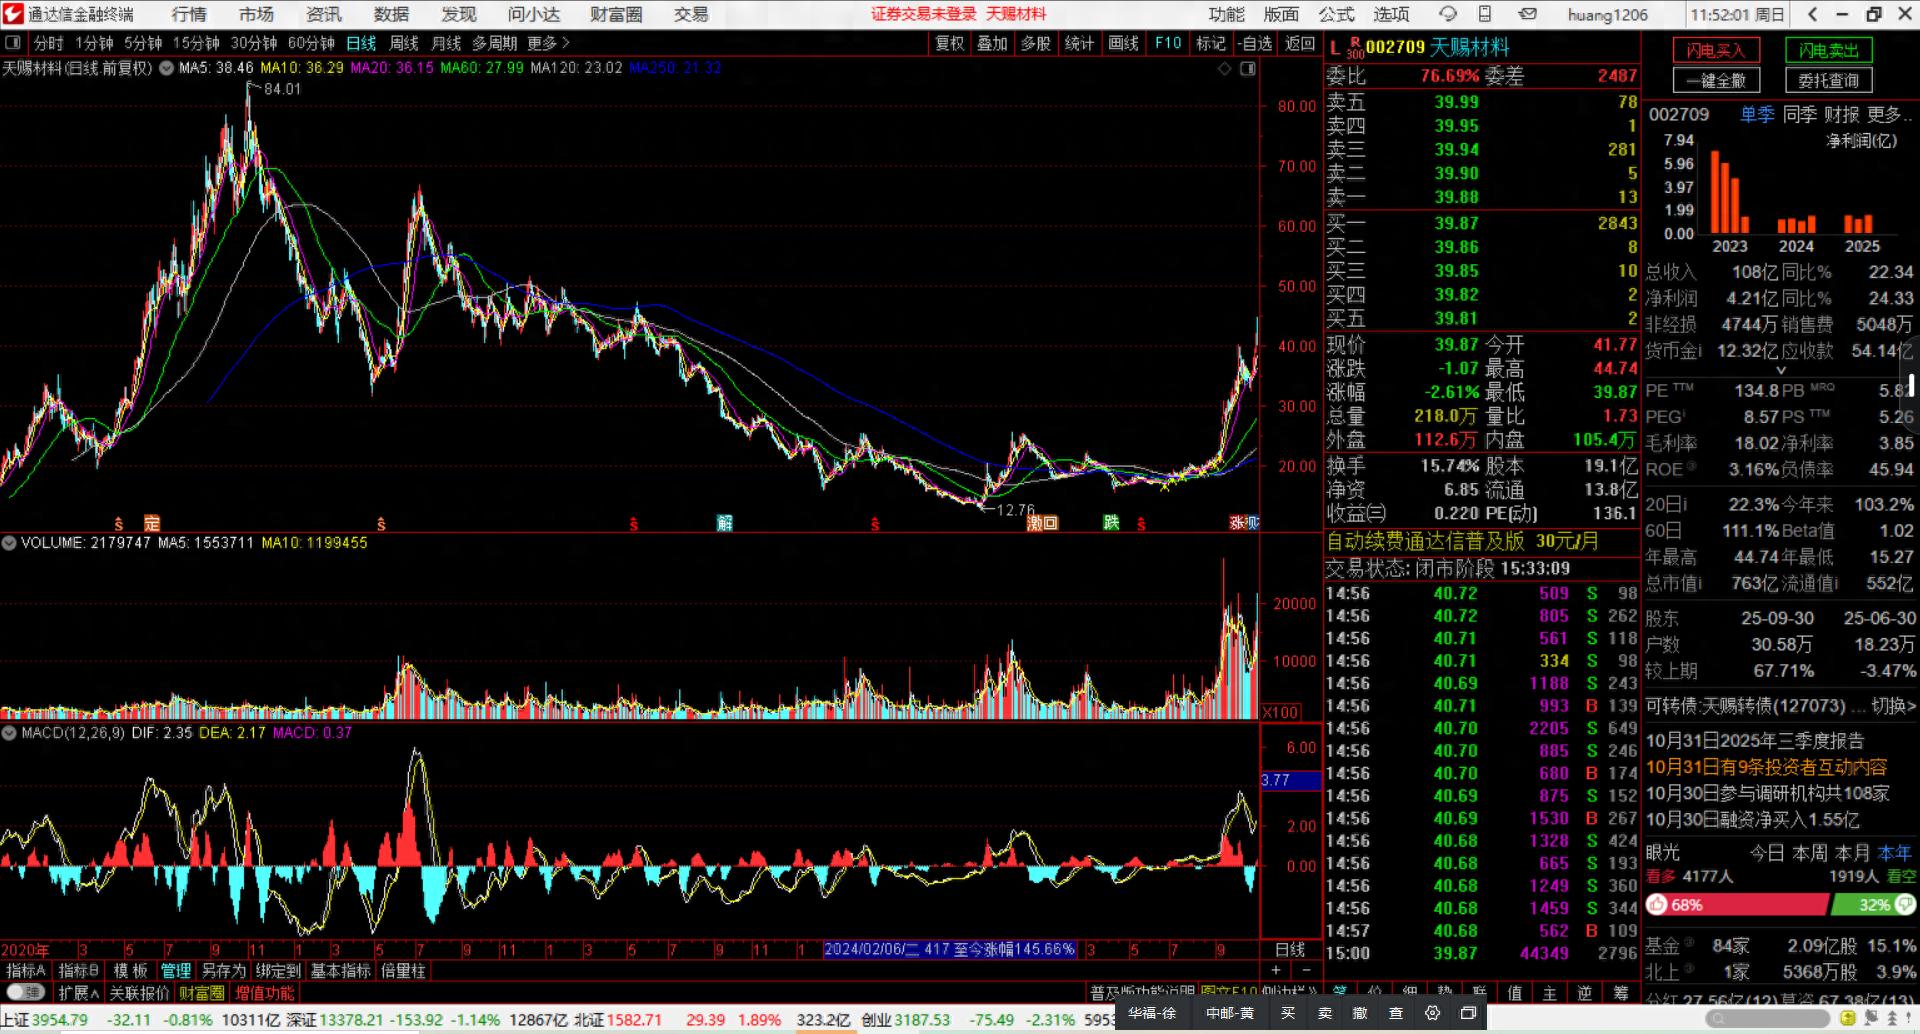The height and width of the screenshot is (1034, 1920).
Task: Toggle the left sidebar panel icon
Action: [x=13, y=43]
